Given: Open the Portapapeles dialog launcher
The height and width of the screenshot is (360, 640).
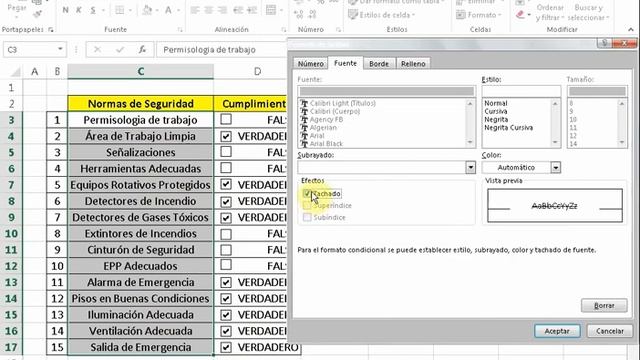Looking at the screenshot, I should pos(51,29).
